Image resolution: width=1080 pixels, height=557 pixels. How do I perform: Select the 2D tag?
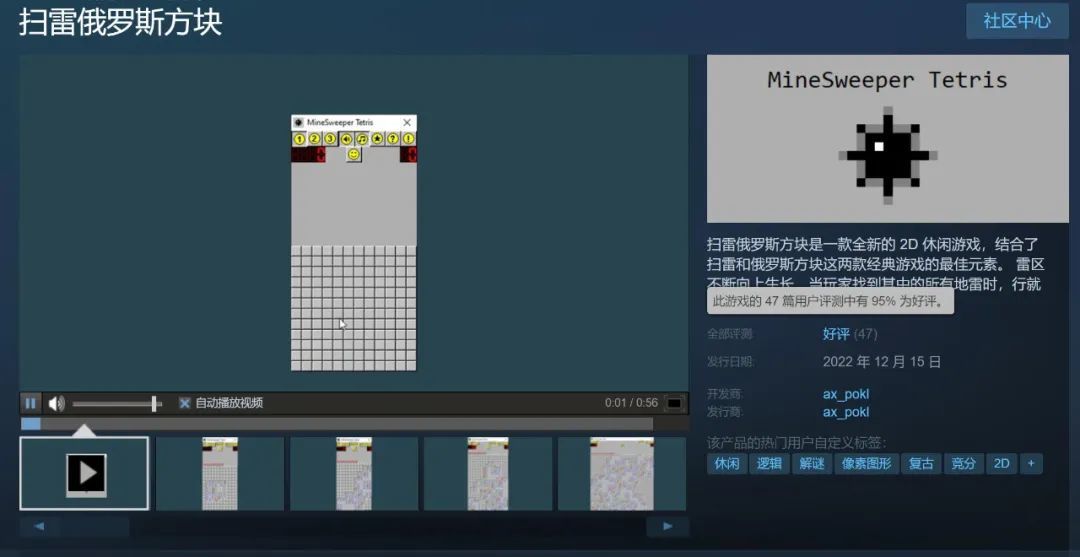[1001, 464]
